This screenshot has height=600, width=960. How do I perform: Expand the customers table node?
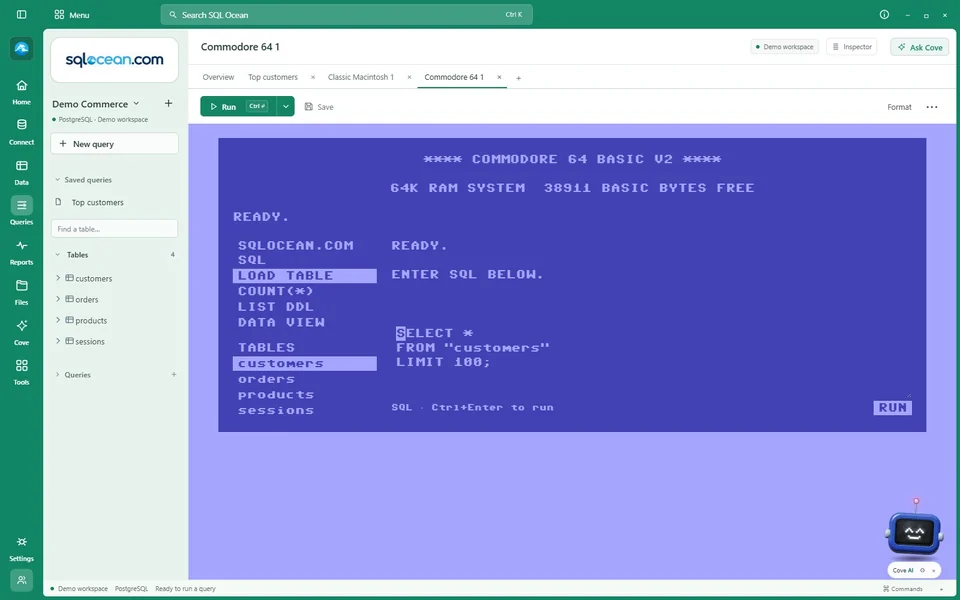click(x=58, y=278)
